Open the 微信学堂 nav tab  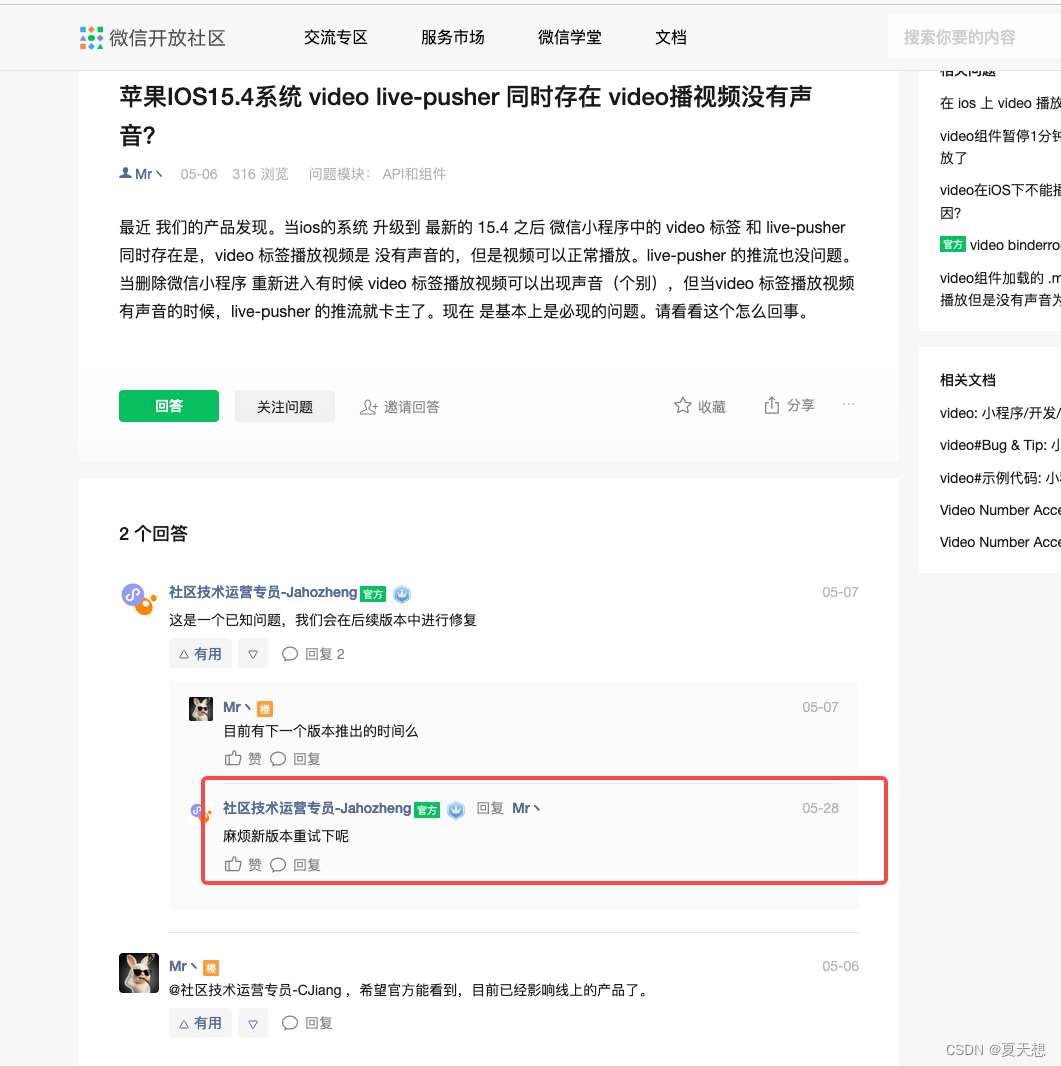click(570, 37)
